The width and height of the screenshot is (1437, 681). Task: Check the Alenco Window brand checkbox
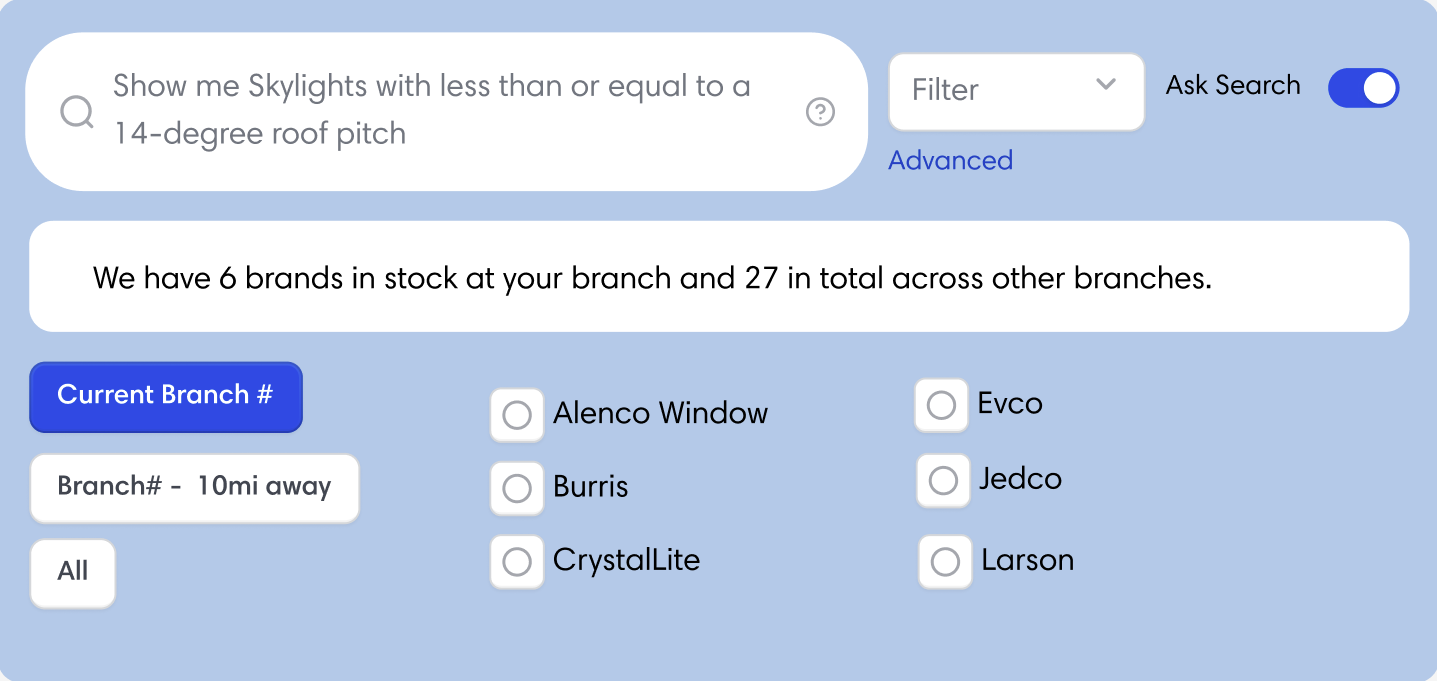[x=517, y=414]
